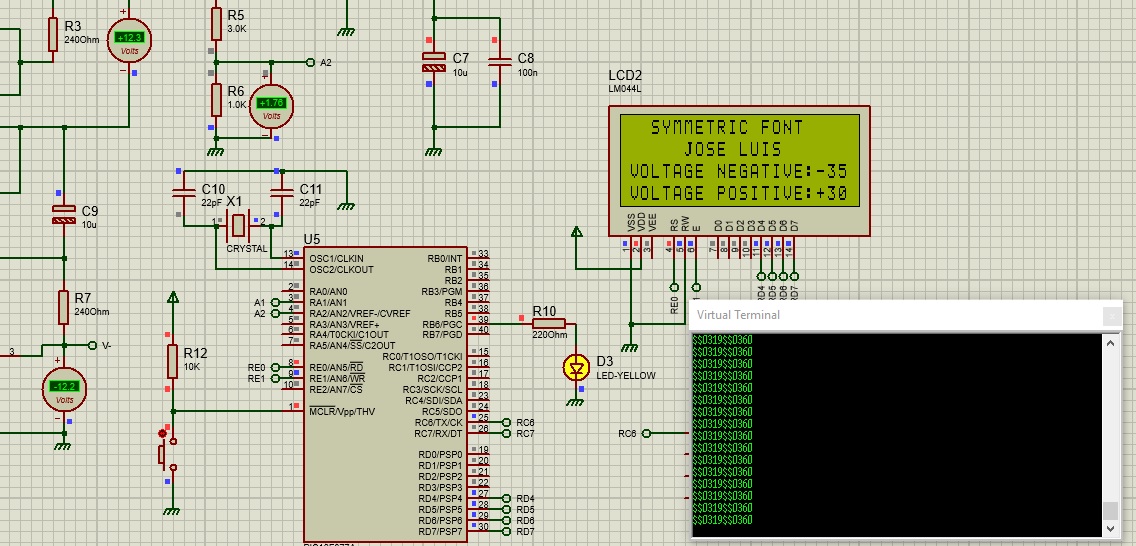Click the push button's red actuator dot
Viewport: 1136px width, 546px height.
[x=162, y=433]
